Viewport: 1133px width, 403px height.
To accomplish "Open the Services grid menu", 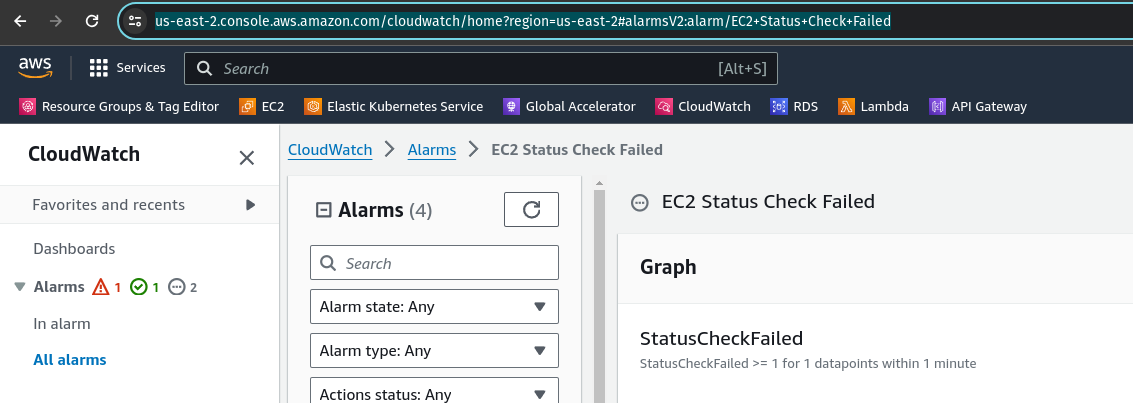I will (x=98, y=68).
